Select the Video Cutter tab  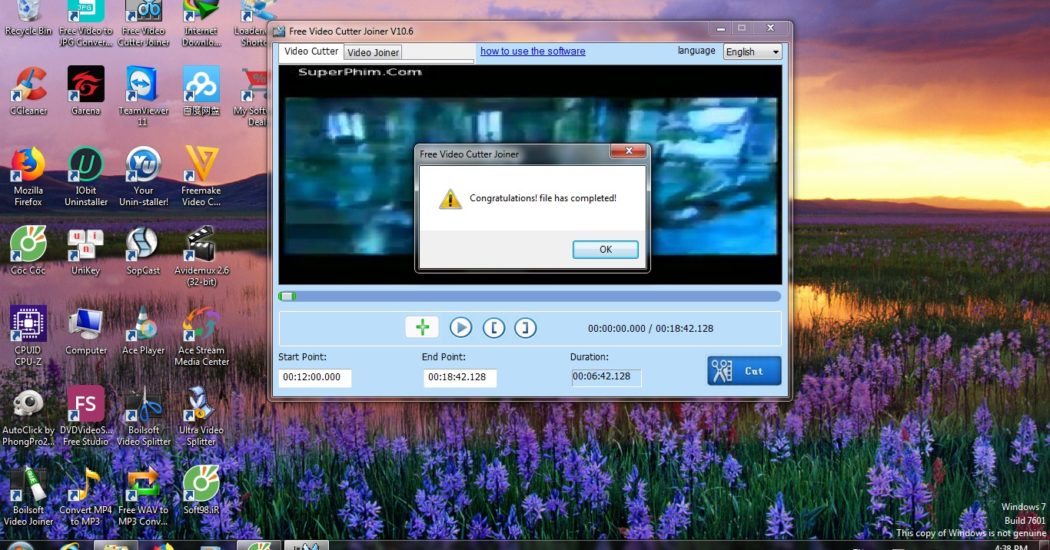coord(311,52)
